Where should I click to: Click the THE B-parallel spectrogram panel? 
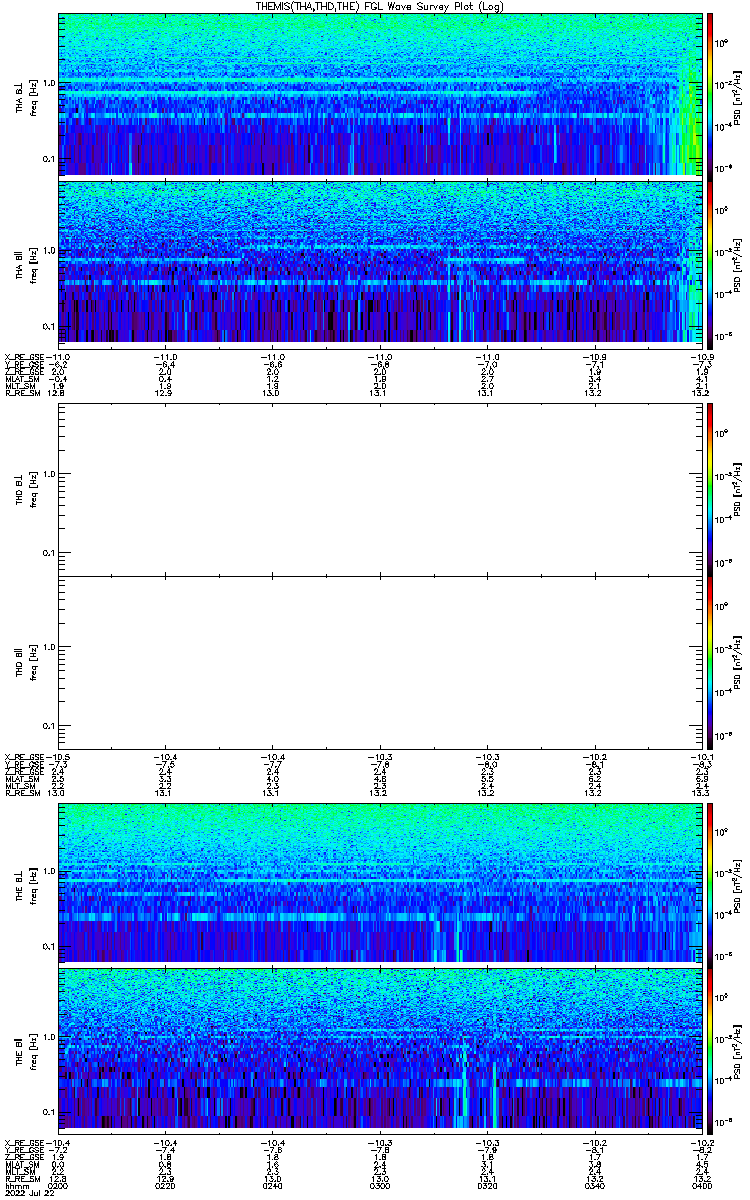point(379,1049)
